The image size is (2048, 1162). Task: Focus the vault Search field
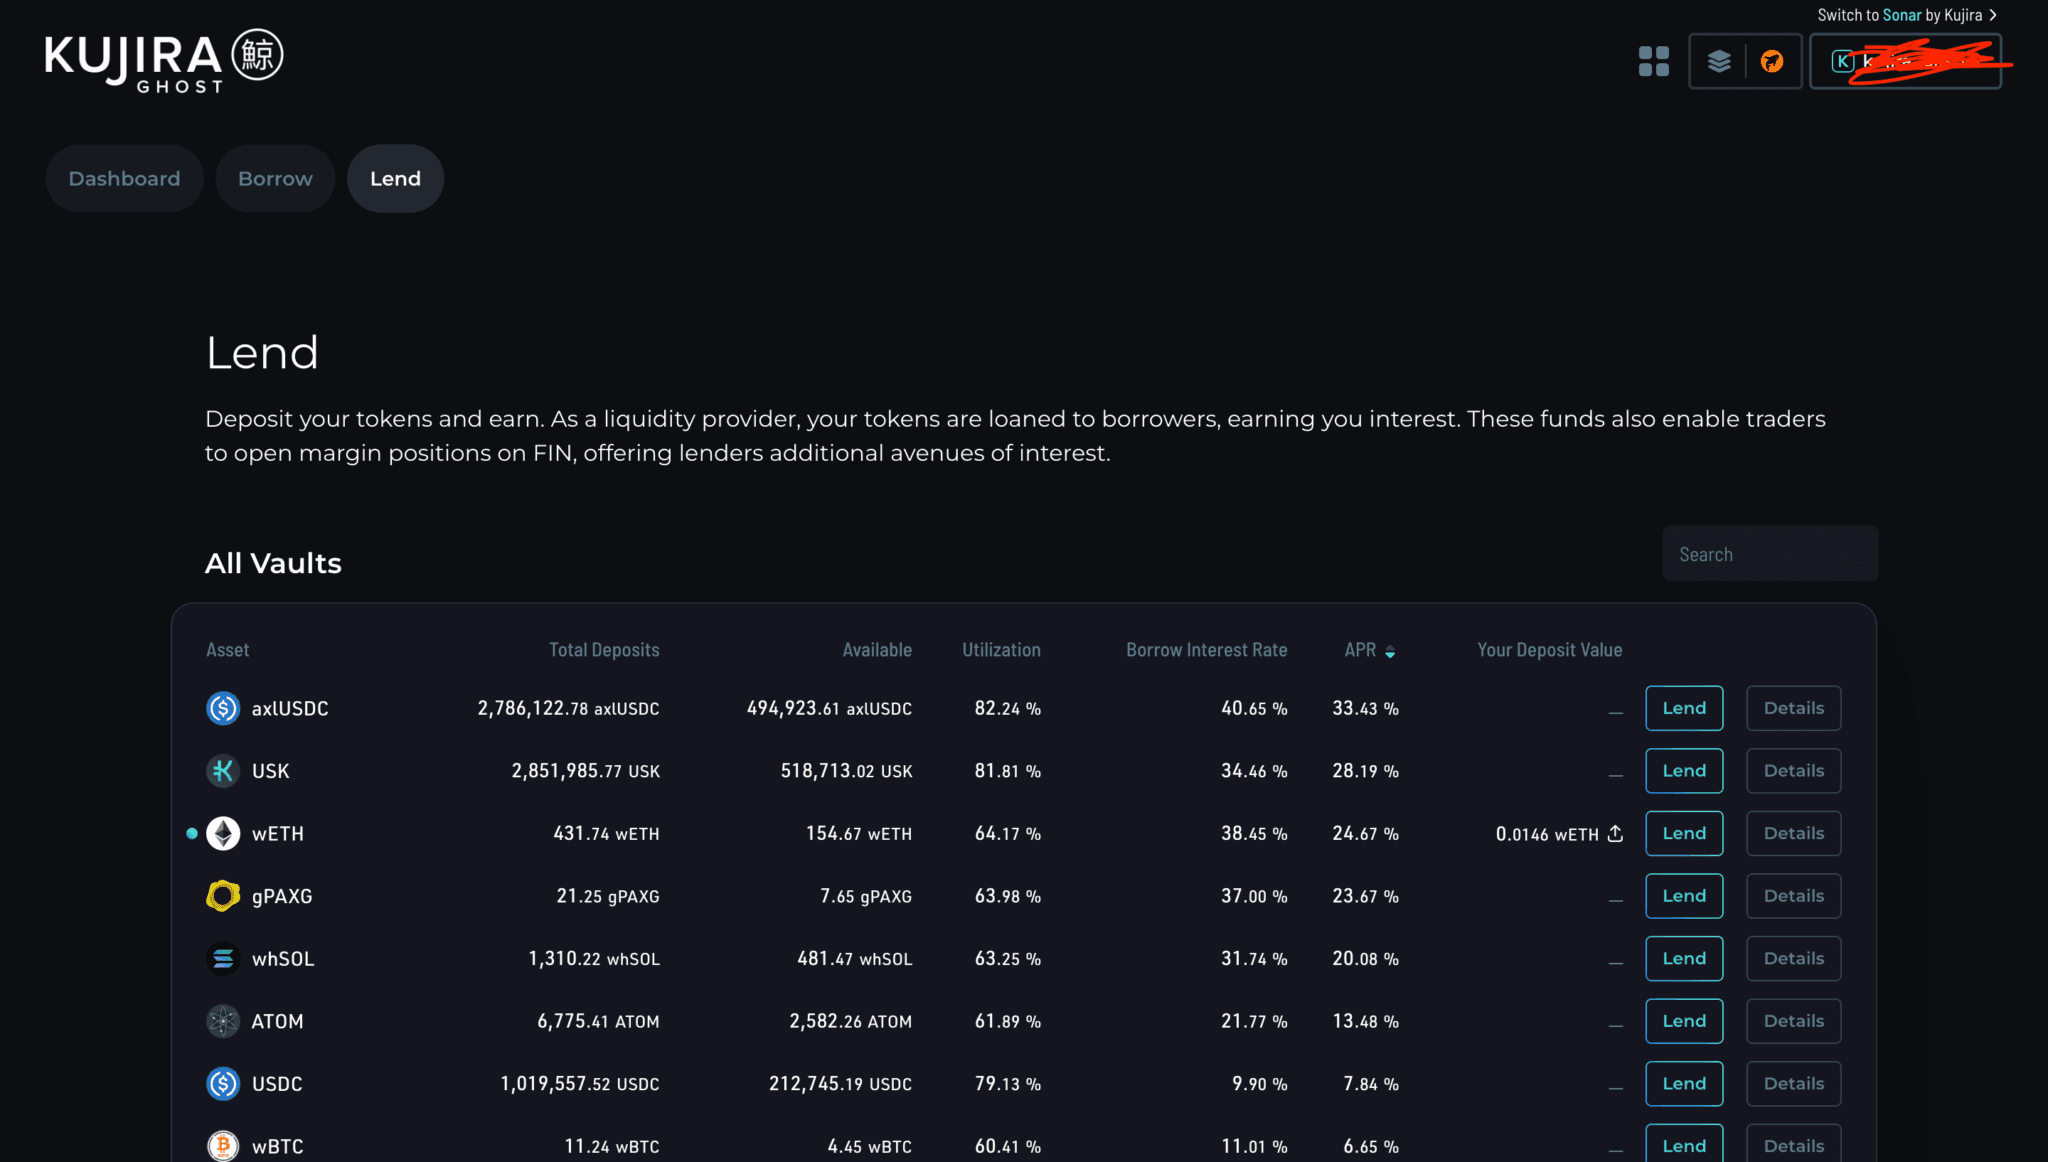point(1770,554)
